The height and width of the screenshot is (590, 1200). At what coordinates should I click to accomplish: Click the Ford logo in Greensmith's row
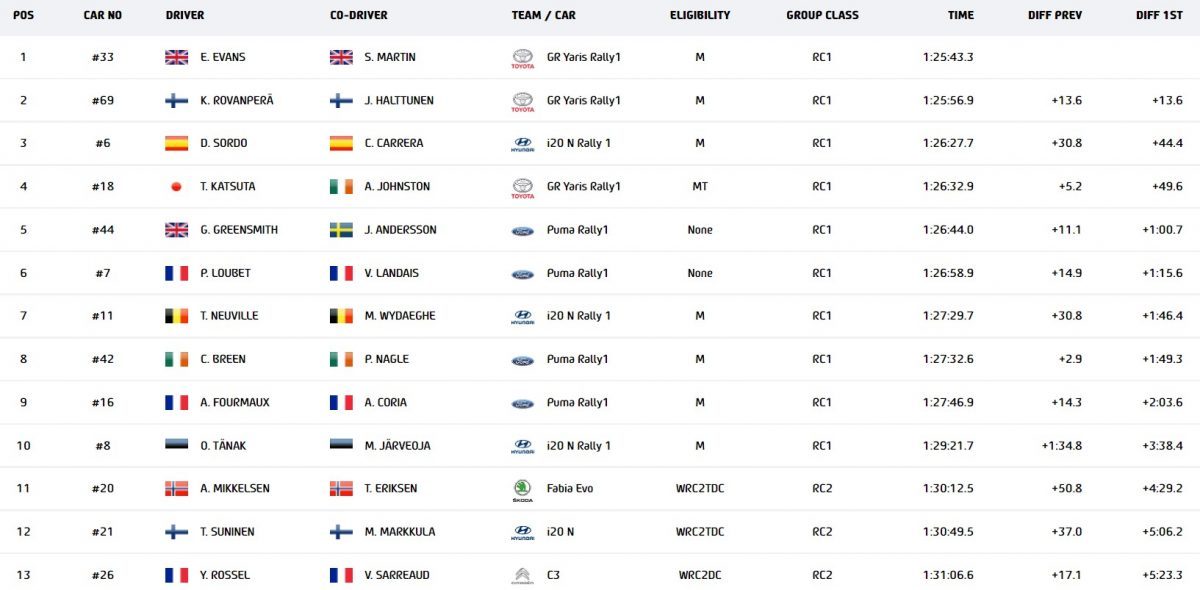(x=522, y=231)
